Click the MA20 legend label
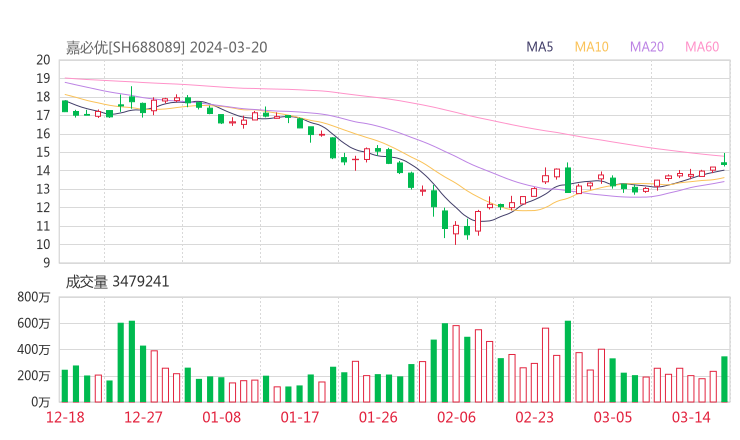Image resolution: width=740 pixels, height=440 pixels. (647, 47)
